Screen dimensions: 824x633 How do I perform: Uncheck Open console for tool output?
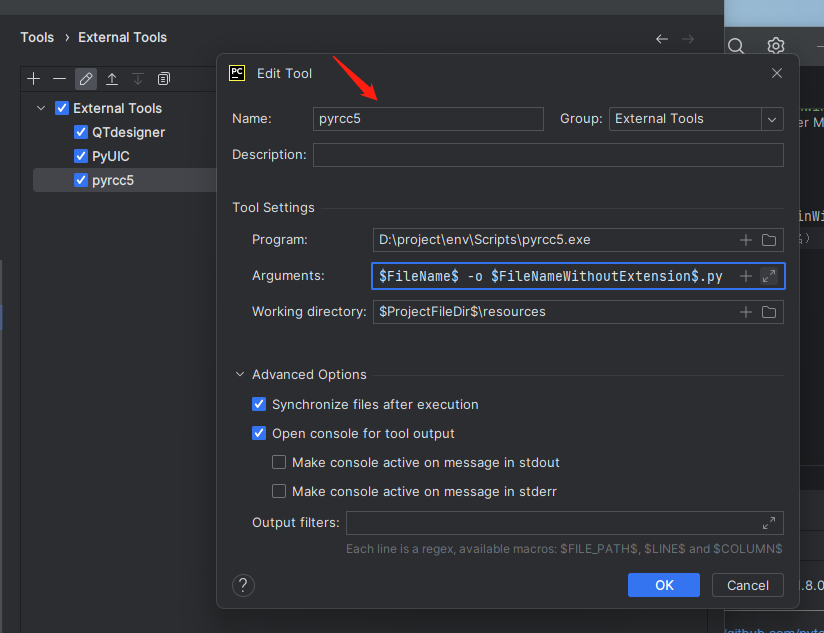[260, 434]
